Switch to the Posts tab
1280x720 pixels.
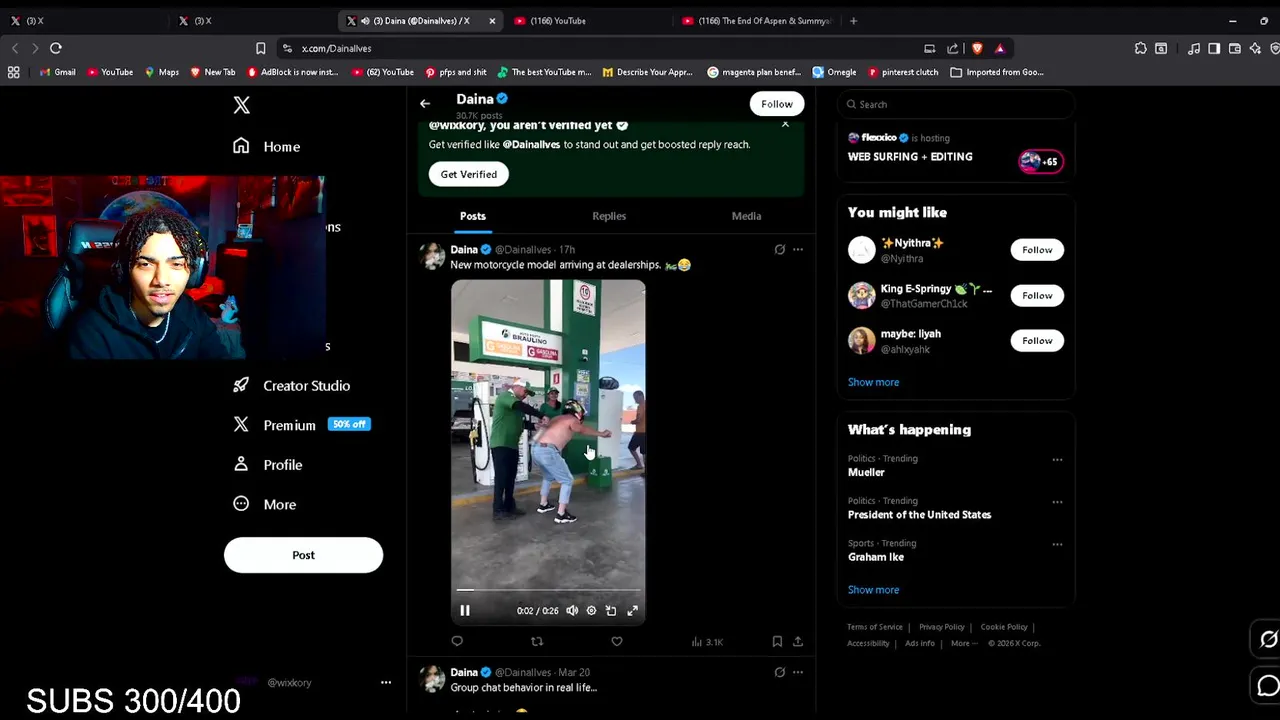point(473,216)
